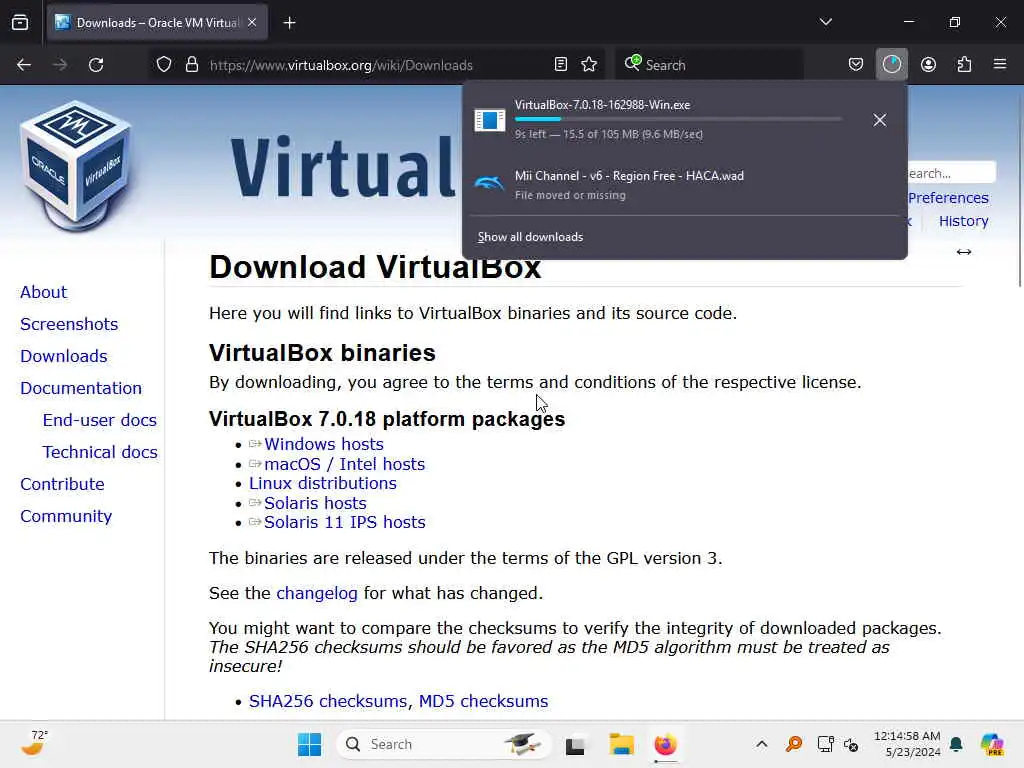Click the Show all downloads link
Image resolution: width=1024 pixels, height=768 pixels.
(x=530, y=237)
